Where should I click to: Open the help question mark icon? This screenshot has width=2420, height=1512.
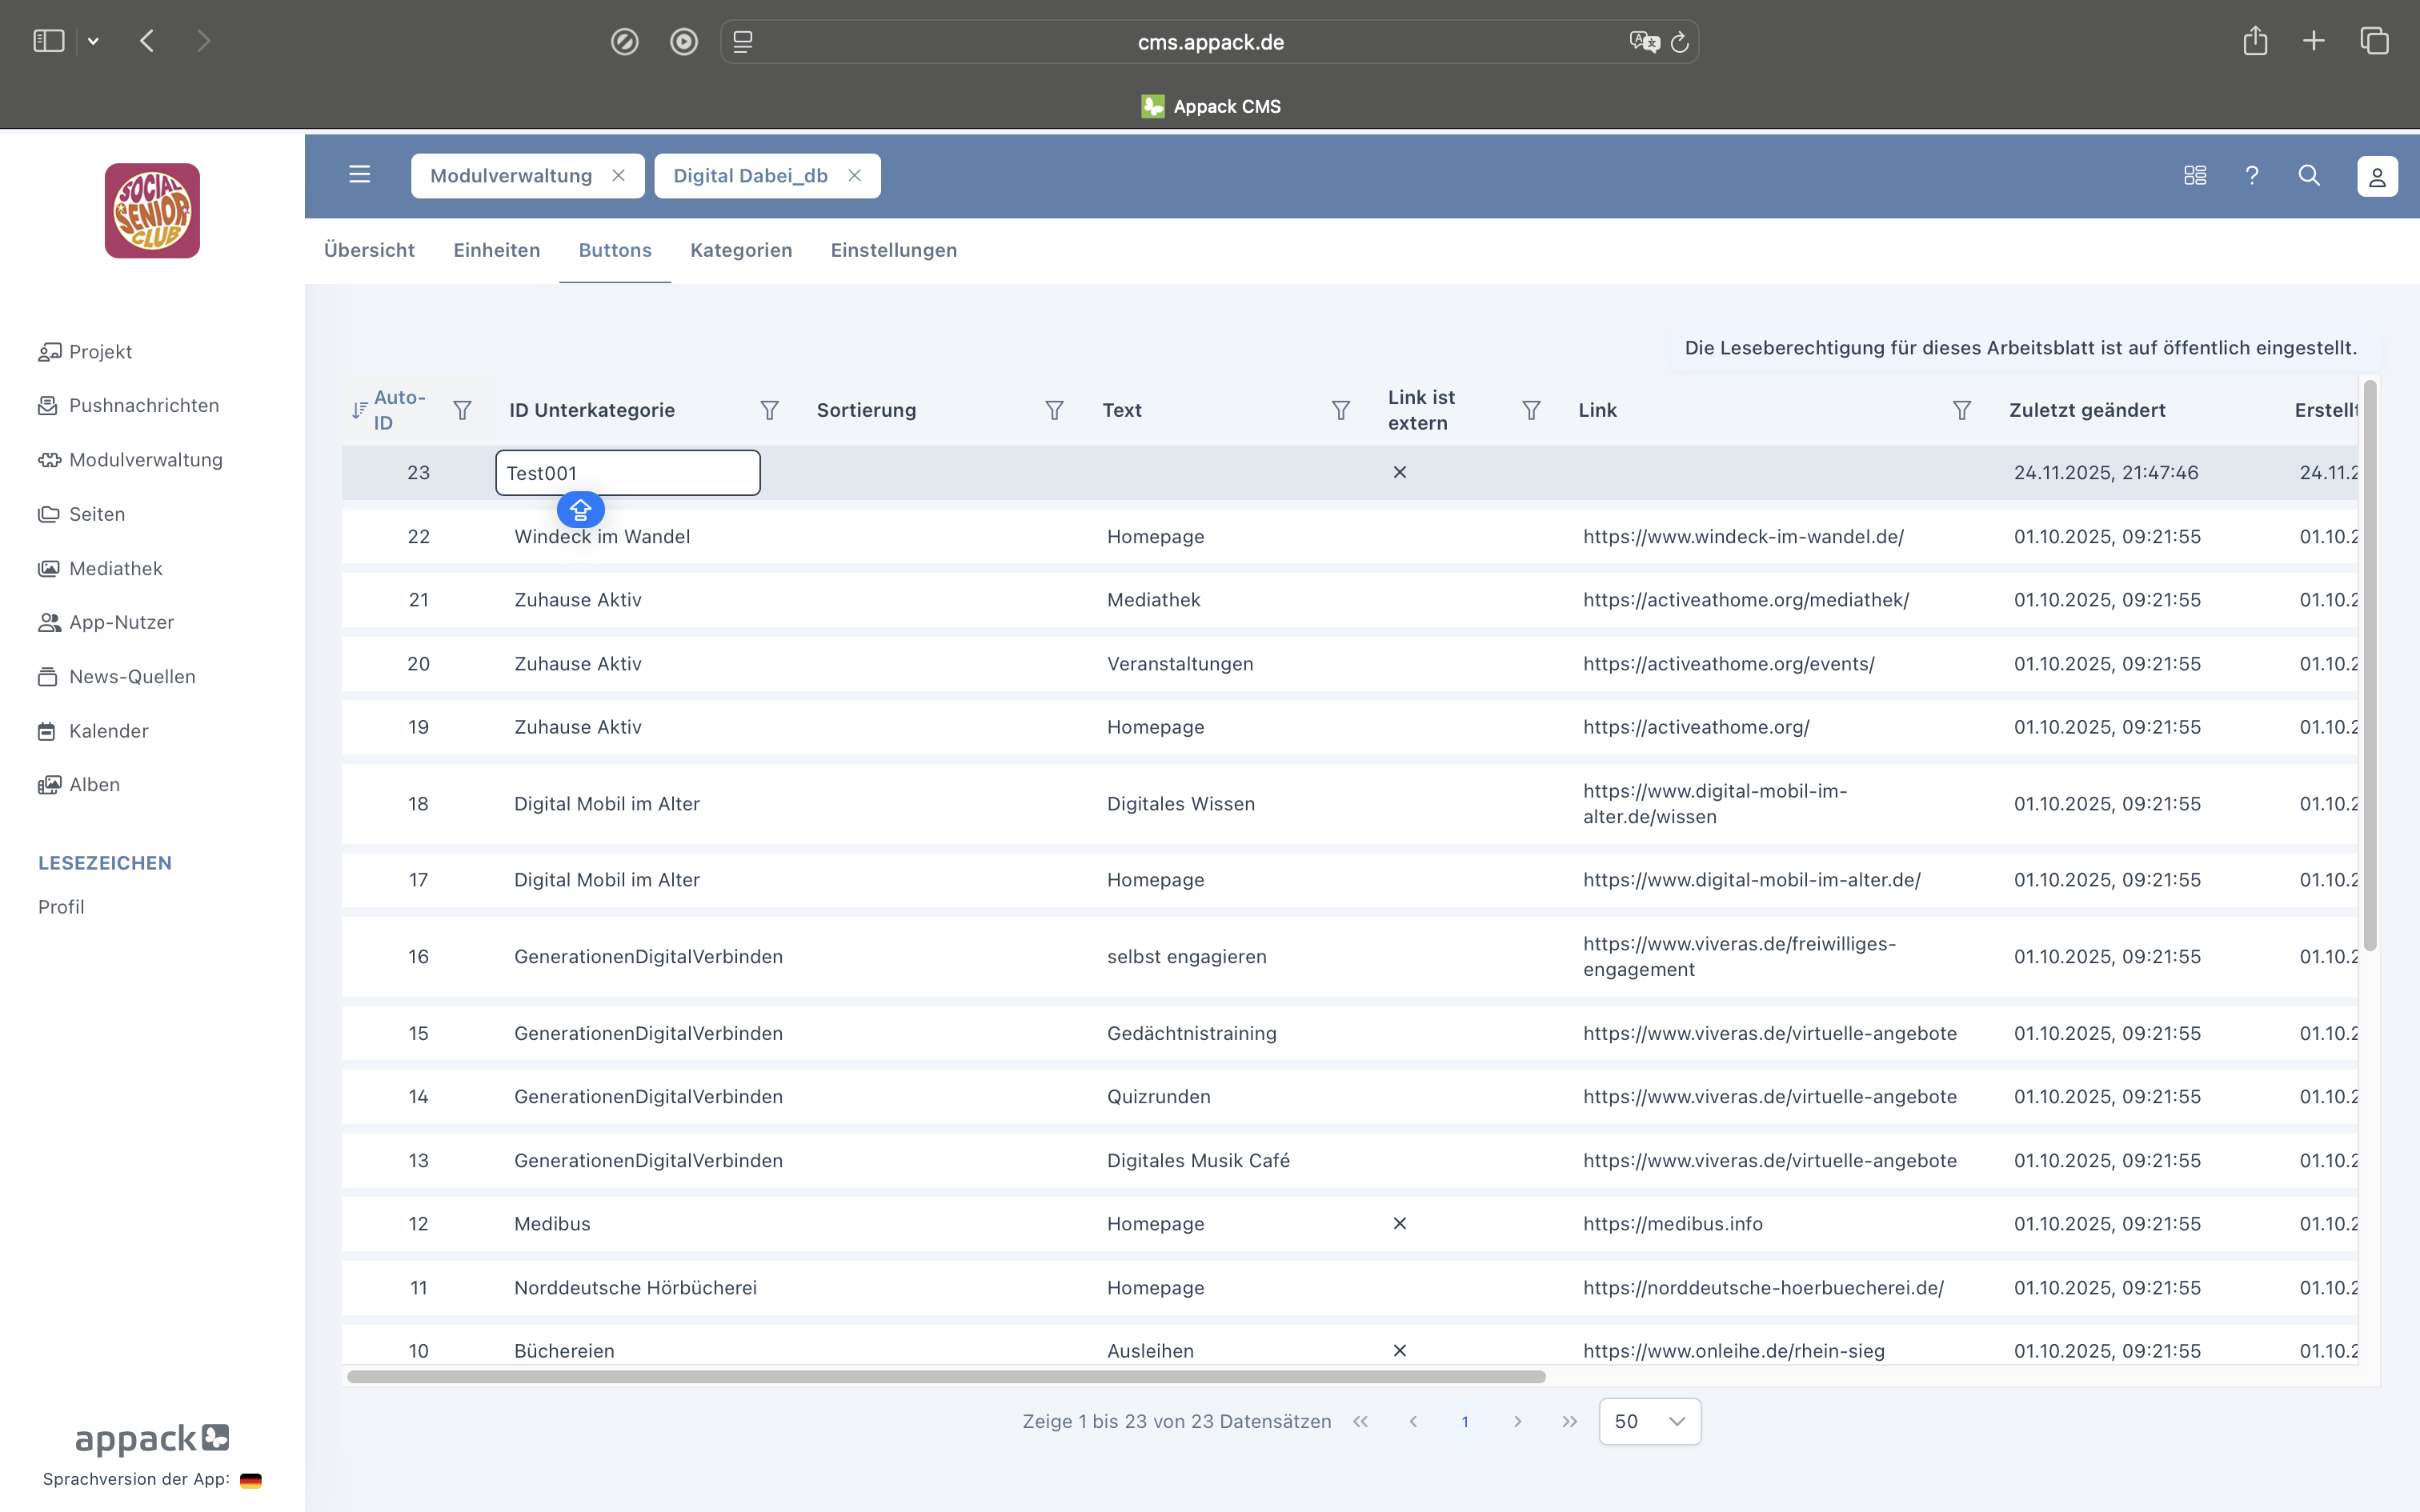point(2252,175)
